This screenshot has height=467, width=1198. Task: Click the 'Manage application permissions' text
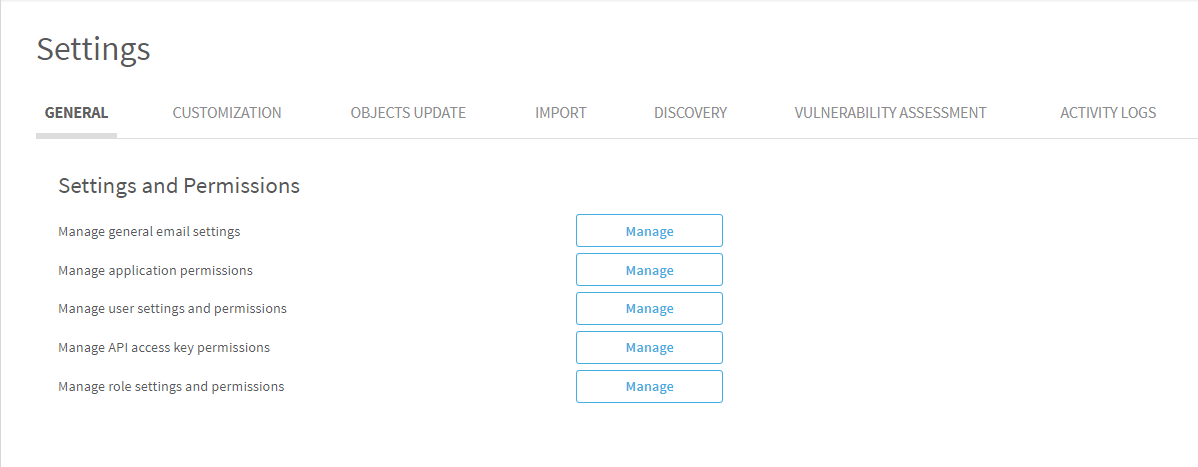(x=155, y=271)
